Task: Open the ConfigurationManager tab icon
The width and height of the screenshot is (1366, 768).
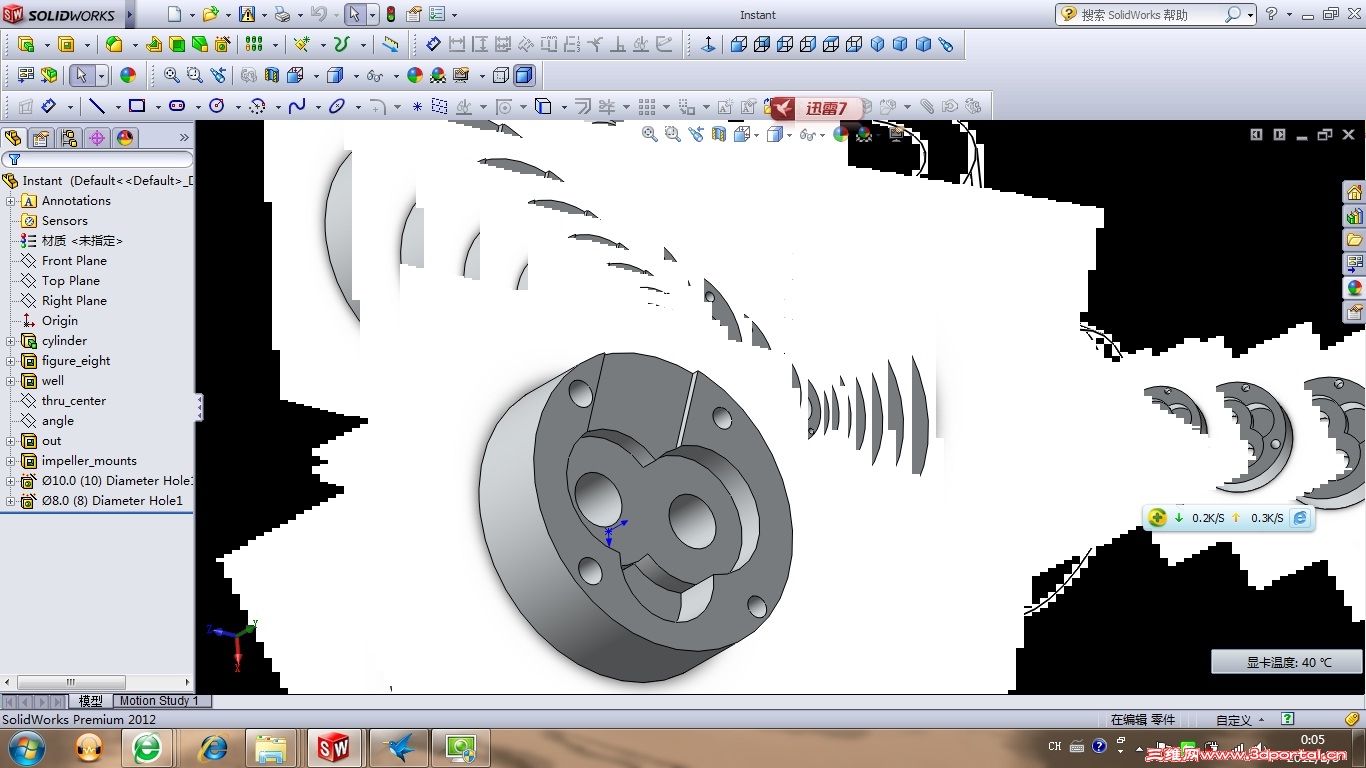Action: point(68,138)
